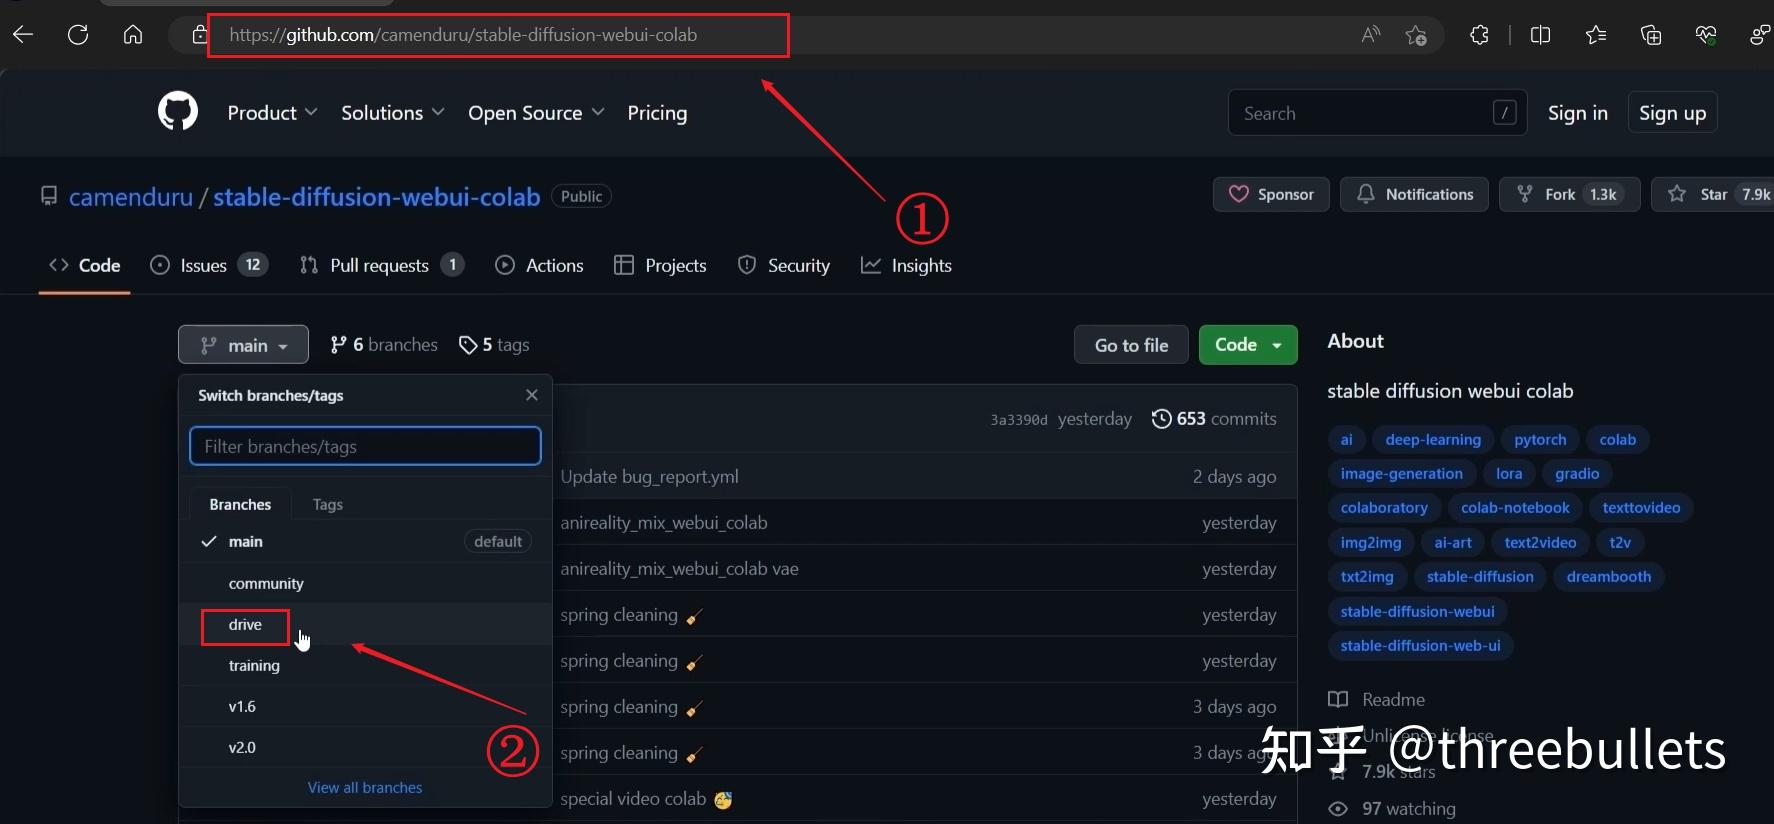Click the browser address bar URL
1774x824 pixels.
pyautogui.click(x=463, y=35)
